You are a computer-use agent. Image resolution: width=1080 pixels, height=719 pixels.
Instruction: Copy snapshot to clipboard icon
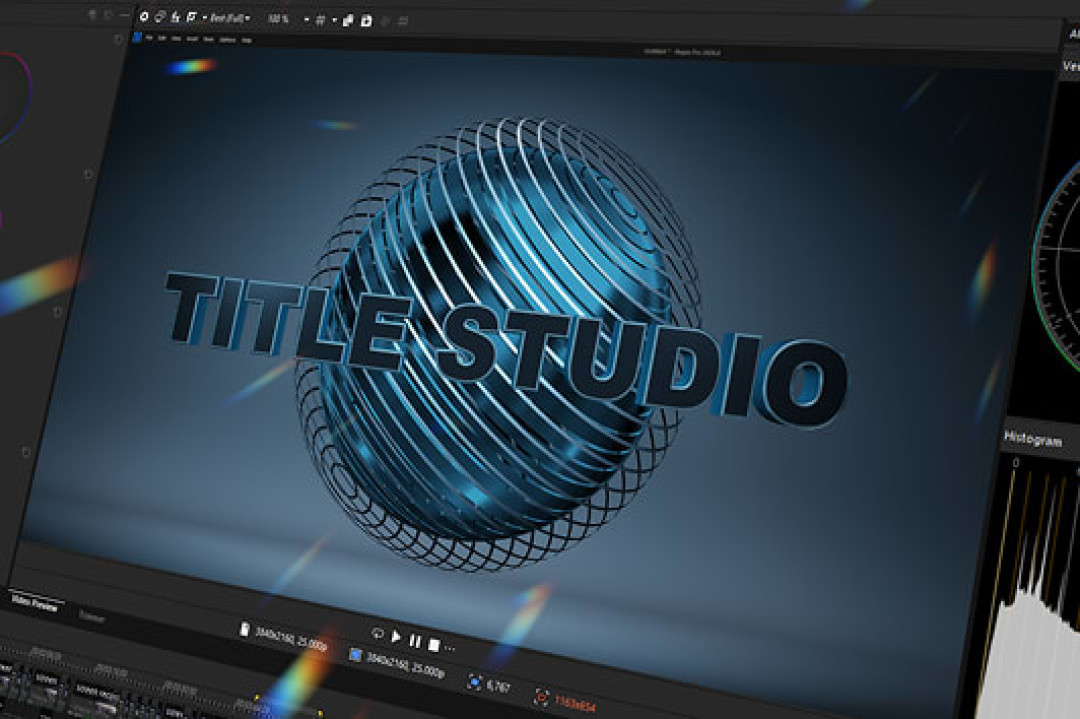pos(348,20)
